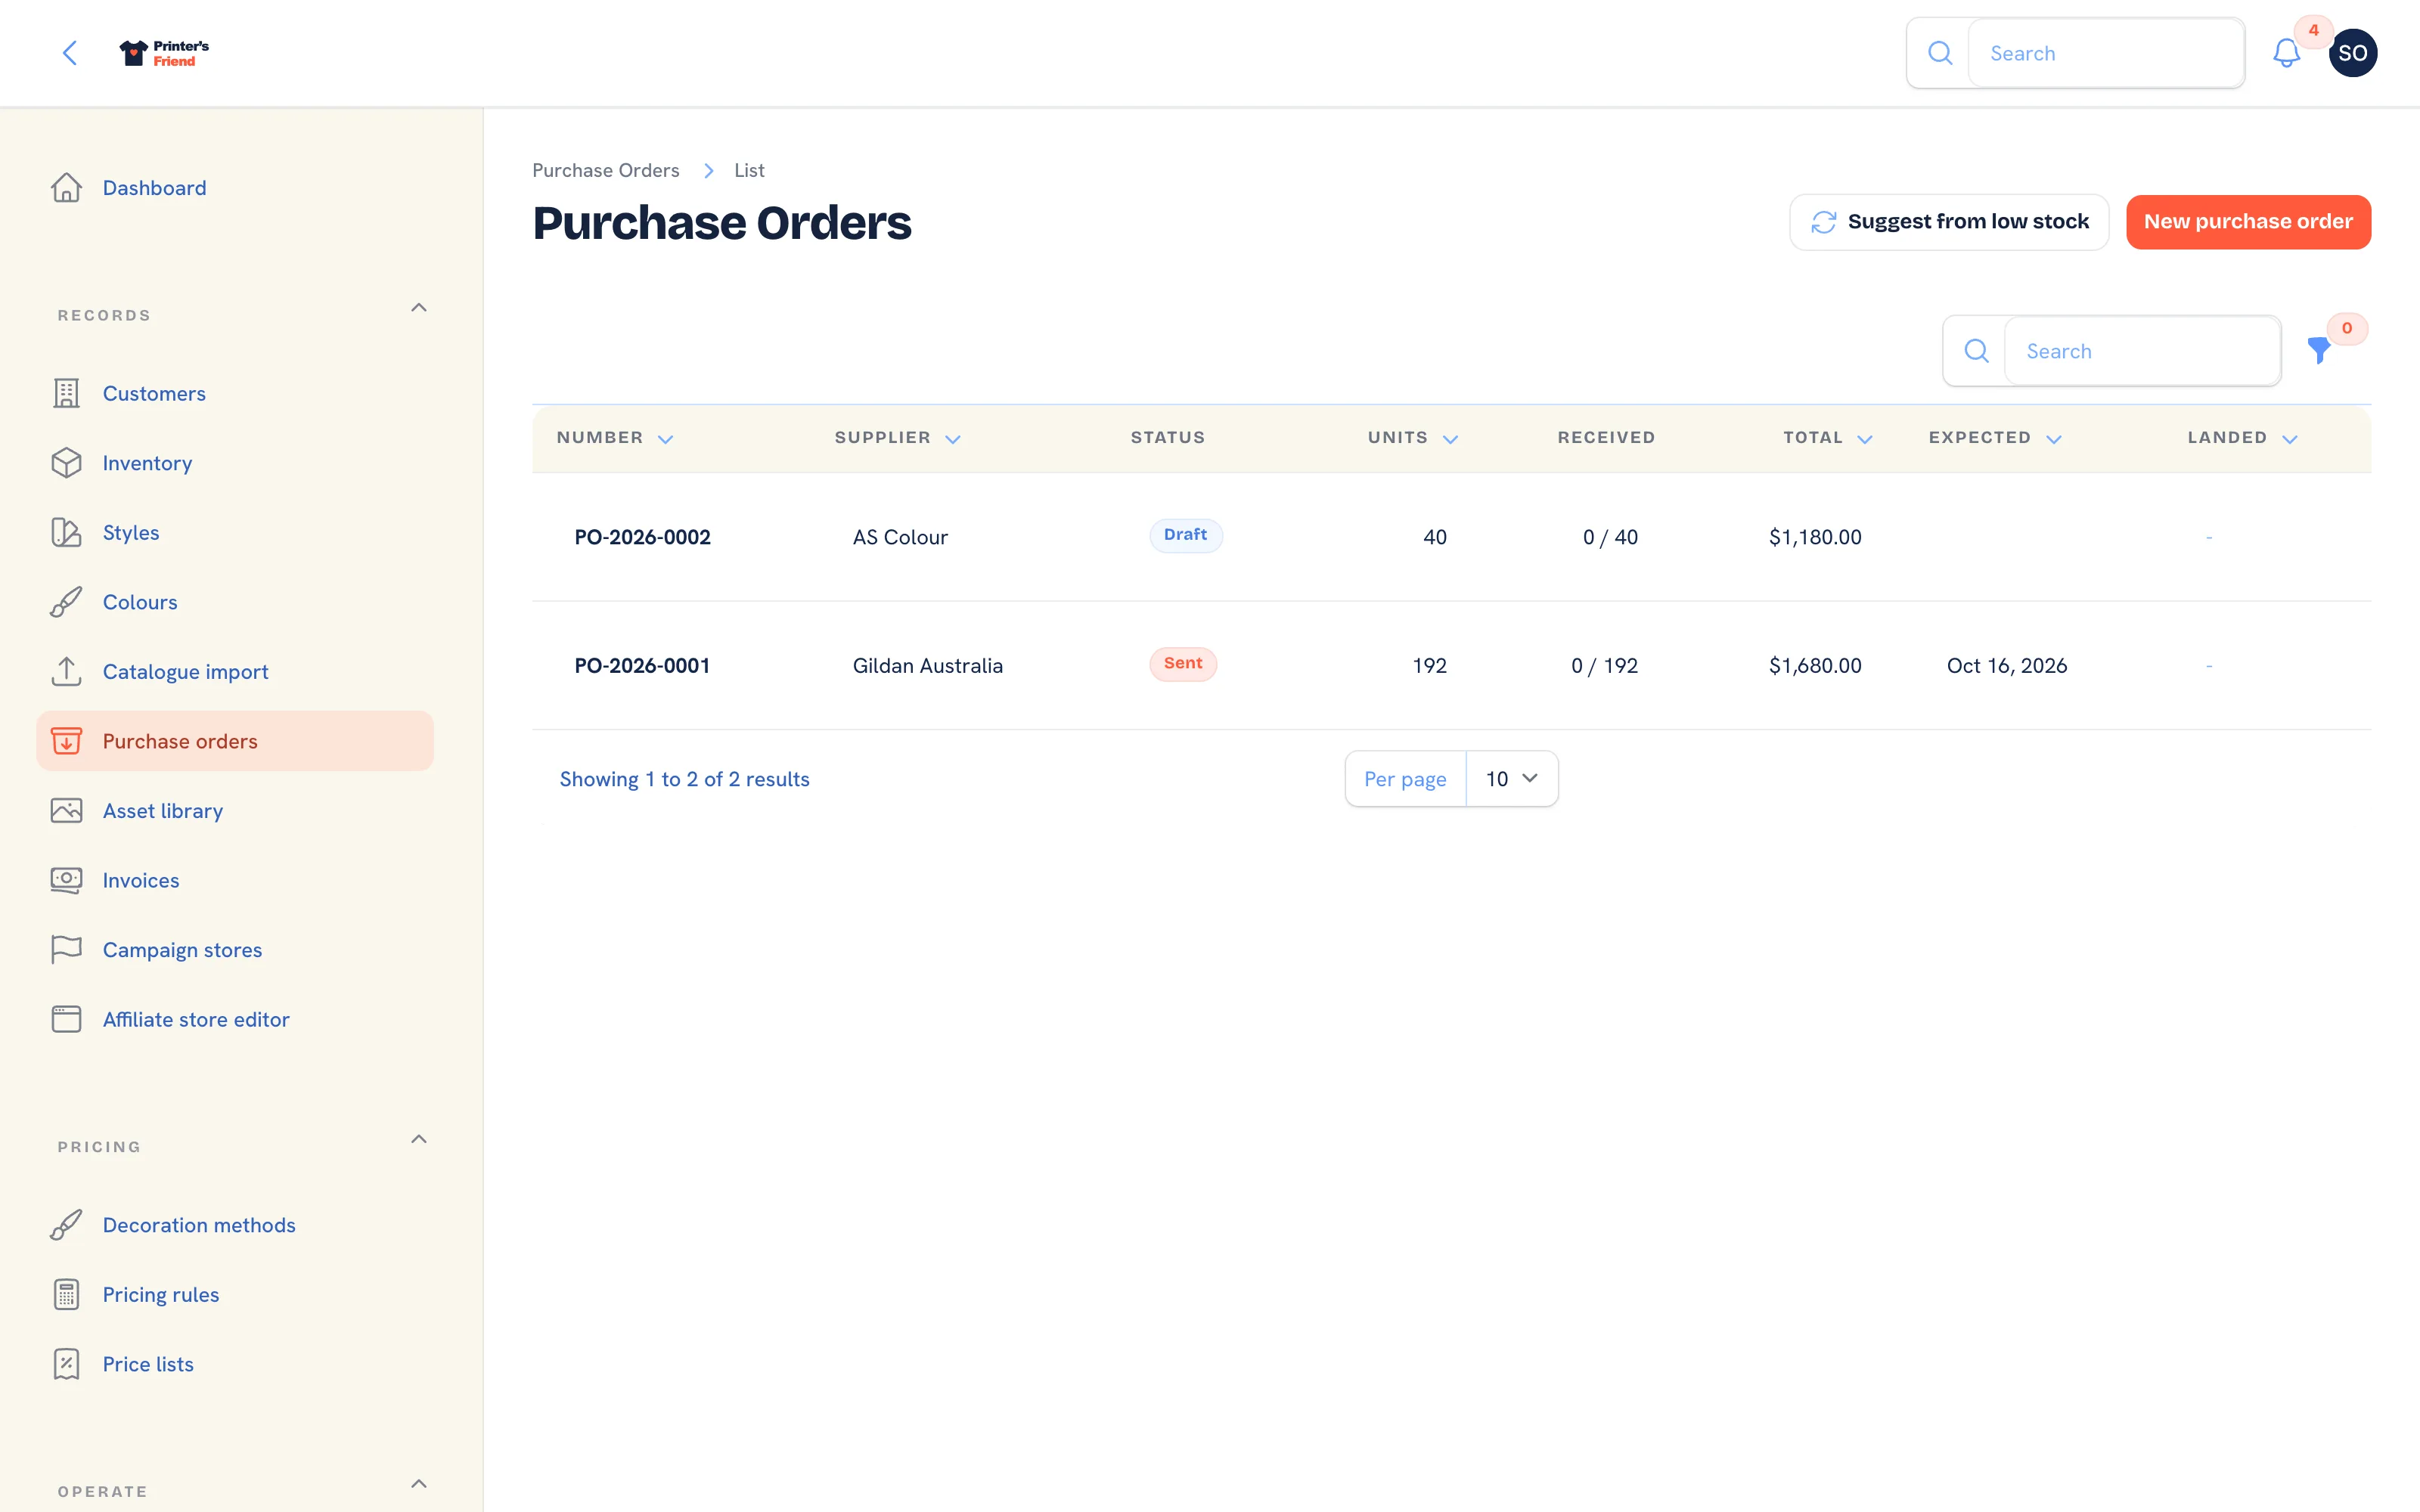The image size is (2420, 1512).
Task: Click the Draft status badge
Action: [1185, 535]
